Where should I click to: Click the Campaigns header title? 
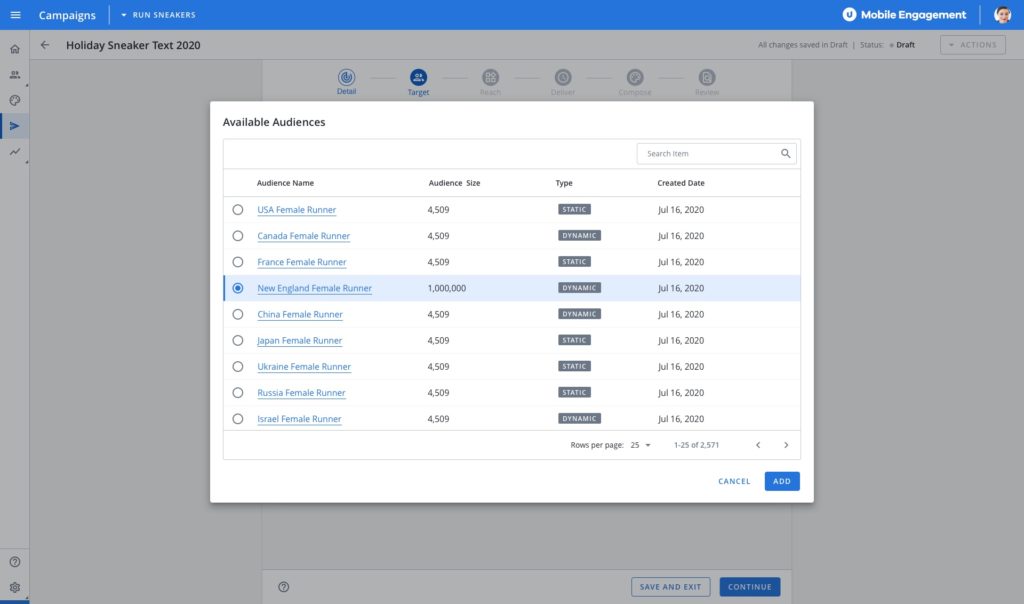[x=67, y=15]
